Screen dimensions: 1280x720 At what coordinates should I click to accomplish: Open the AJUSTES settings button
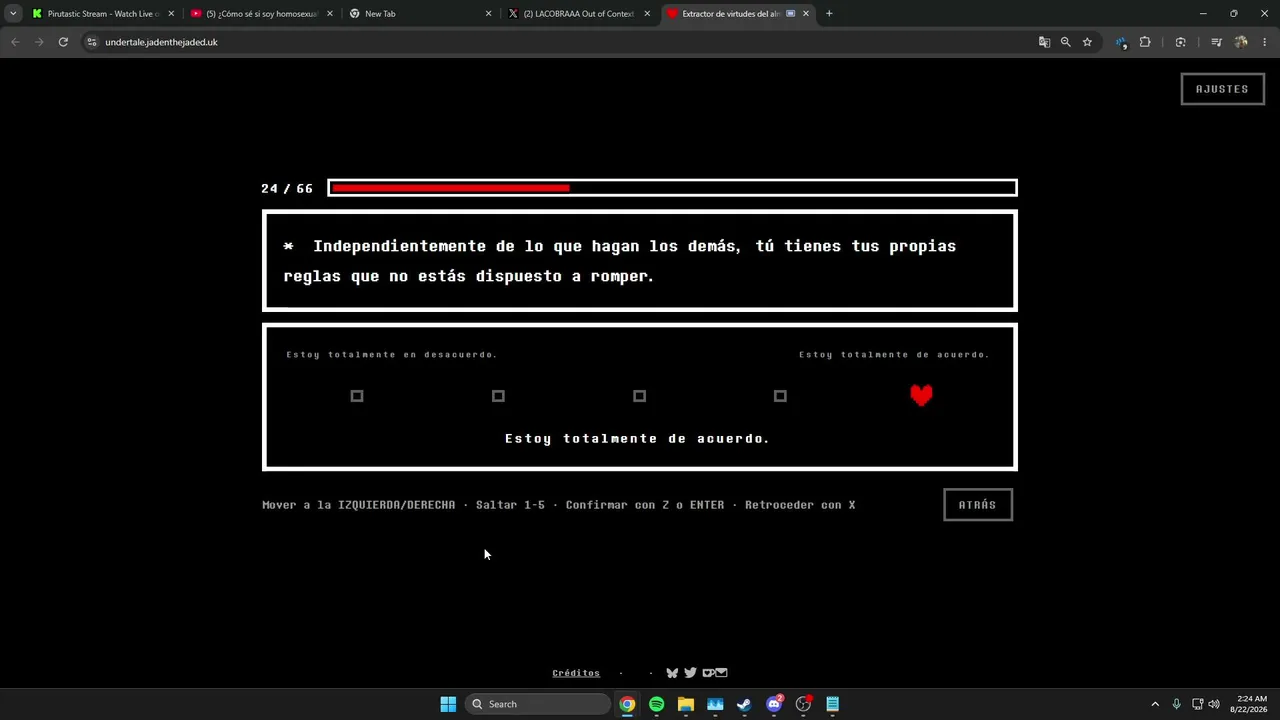pos(1222,89)
